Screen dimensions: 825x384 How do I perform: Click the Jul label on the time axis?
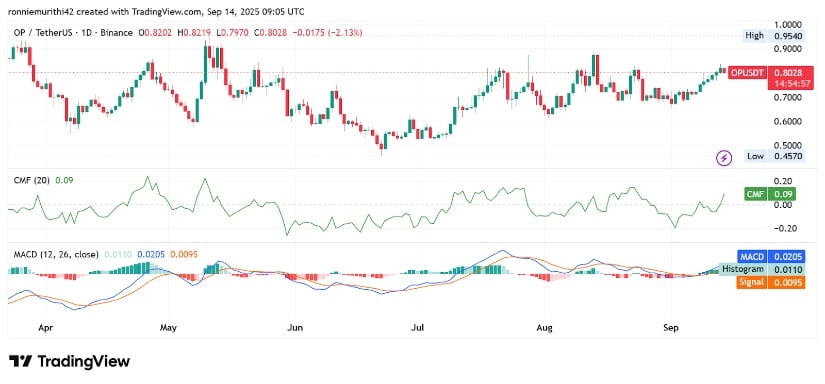pos(418,328)
